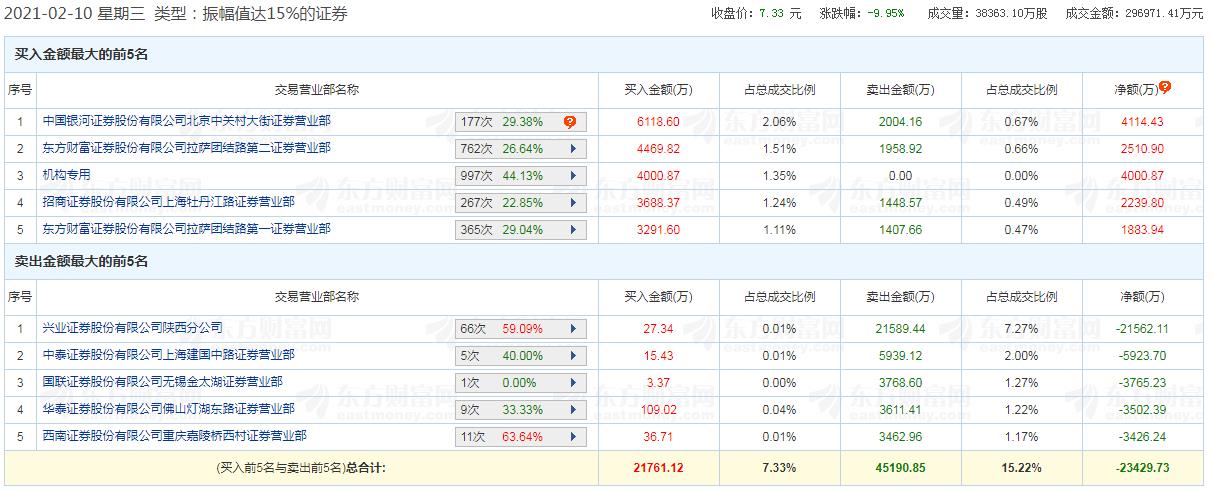1213x492 pixels.
Task: Open 招商证券上海牡丹江路证券营业部 link
Action: [x=169, y=202]
